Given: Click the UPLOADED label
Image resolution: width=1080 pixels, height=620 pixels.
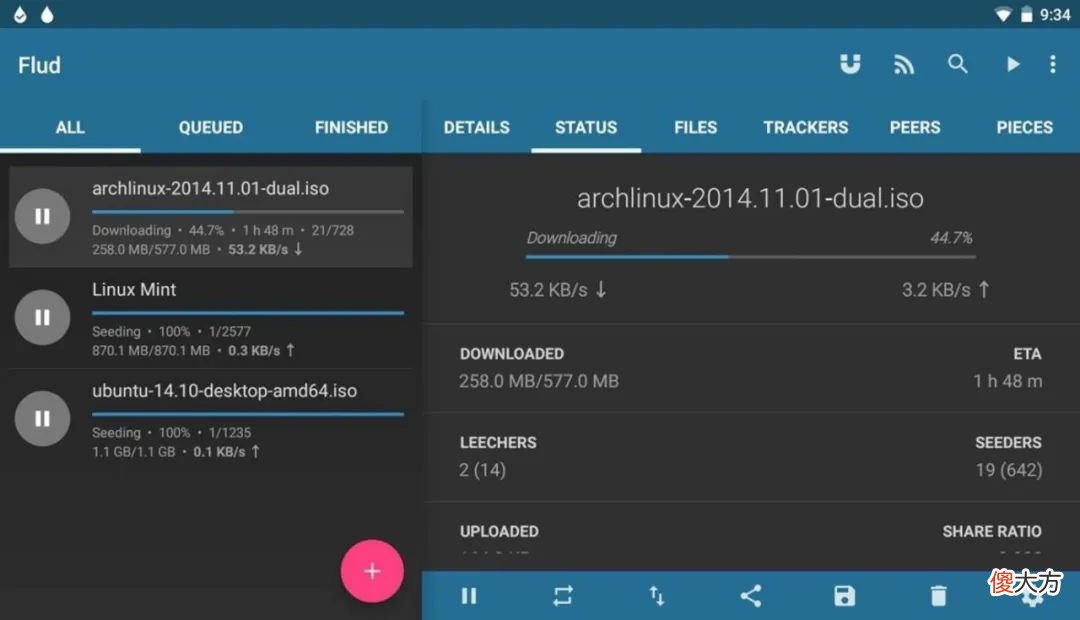Looking at the screenshot, I should pyautogui.click(x=499, y=532).
